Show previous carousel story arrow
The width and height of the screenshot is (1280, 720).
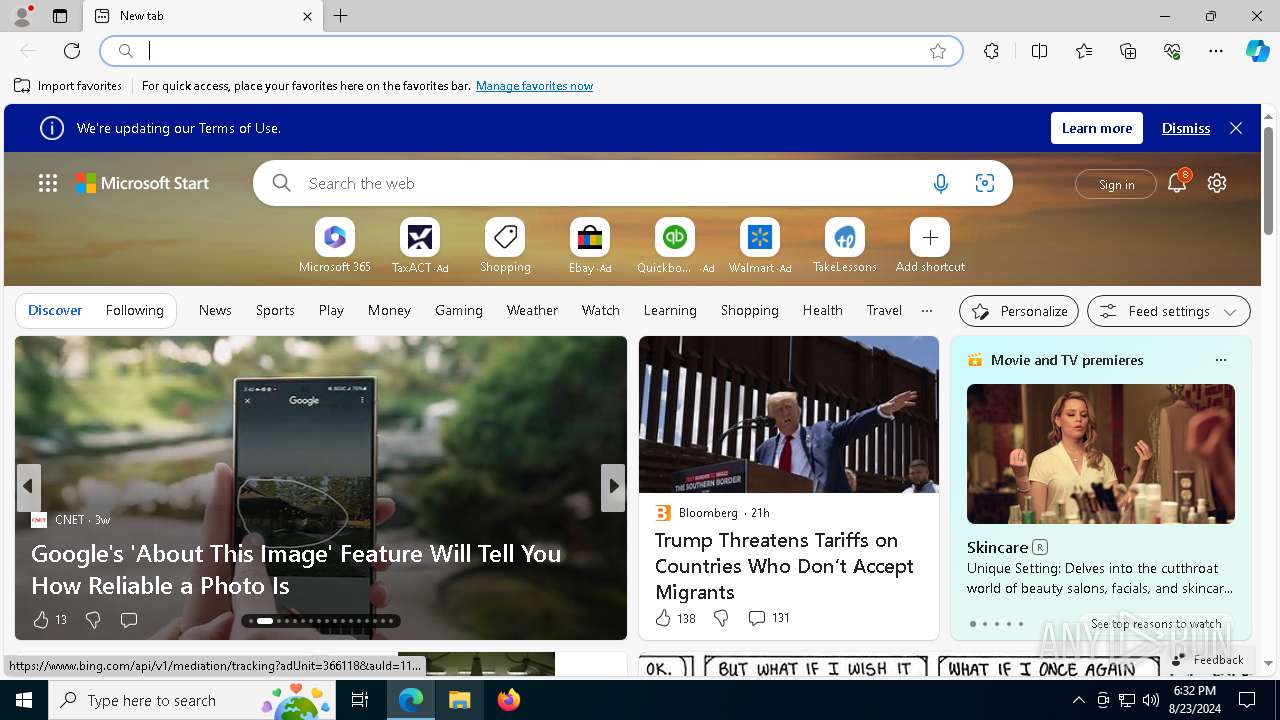[28, 487]
